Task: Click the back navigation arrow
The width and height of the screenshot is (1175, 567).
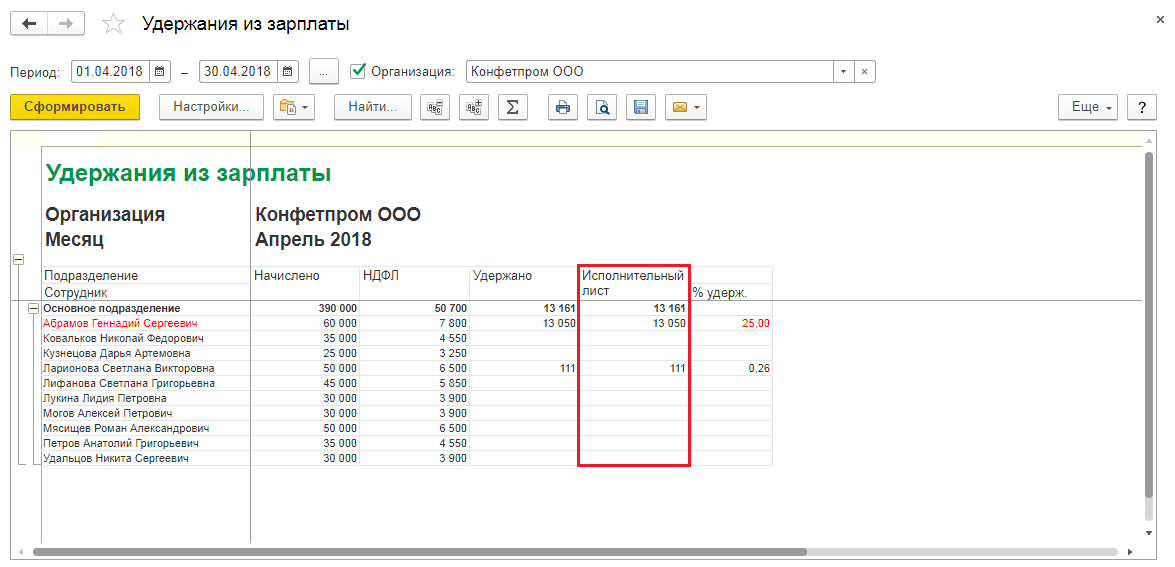Action: click(x=29, y=23)
